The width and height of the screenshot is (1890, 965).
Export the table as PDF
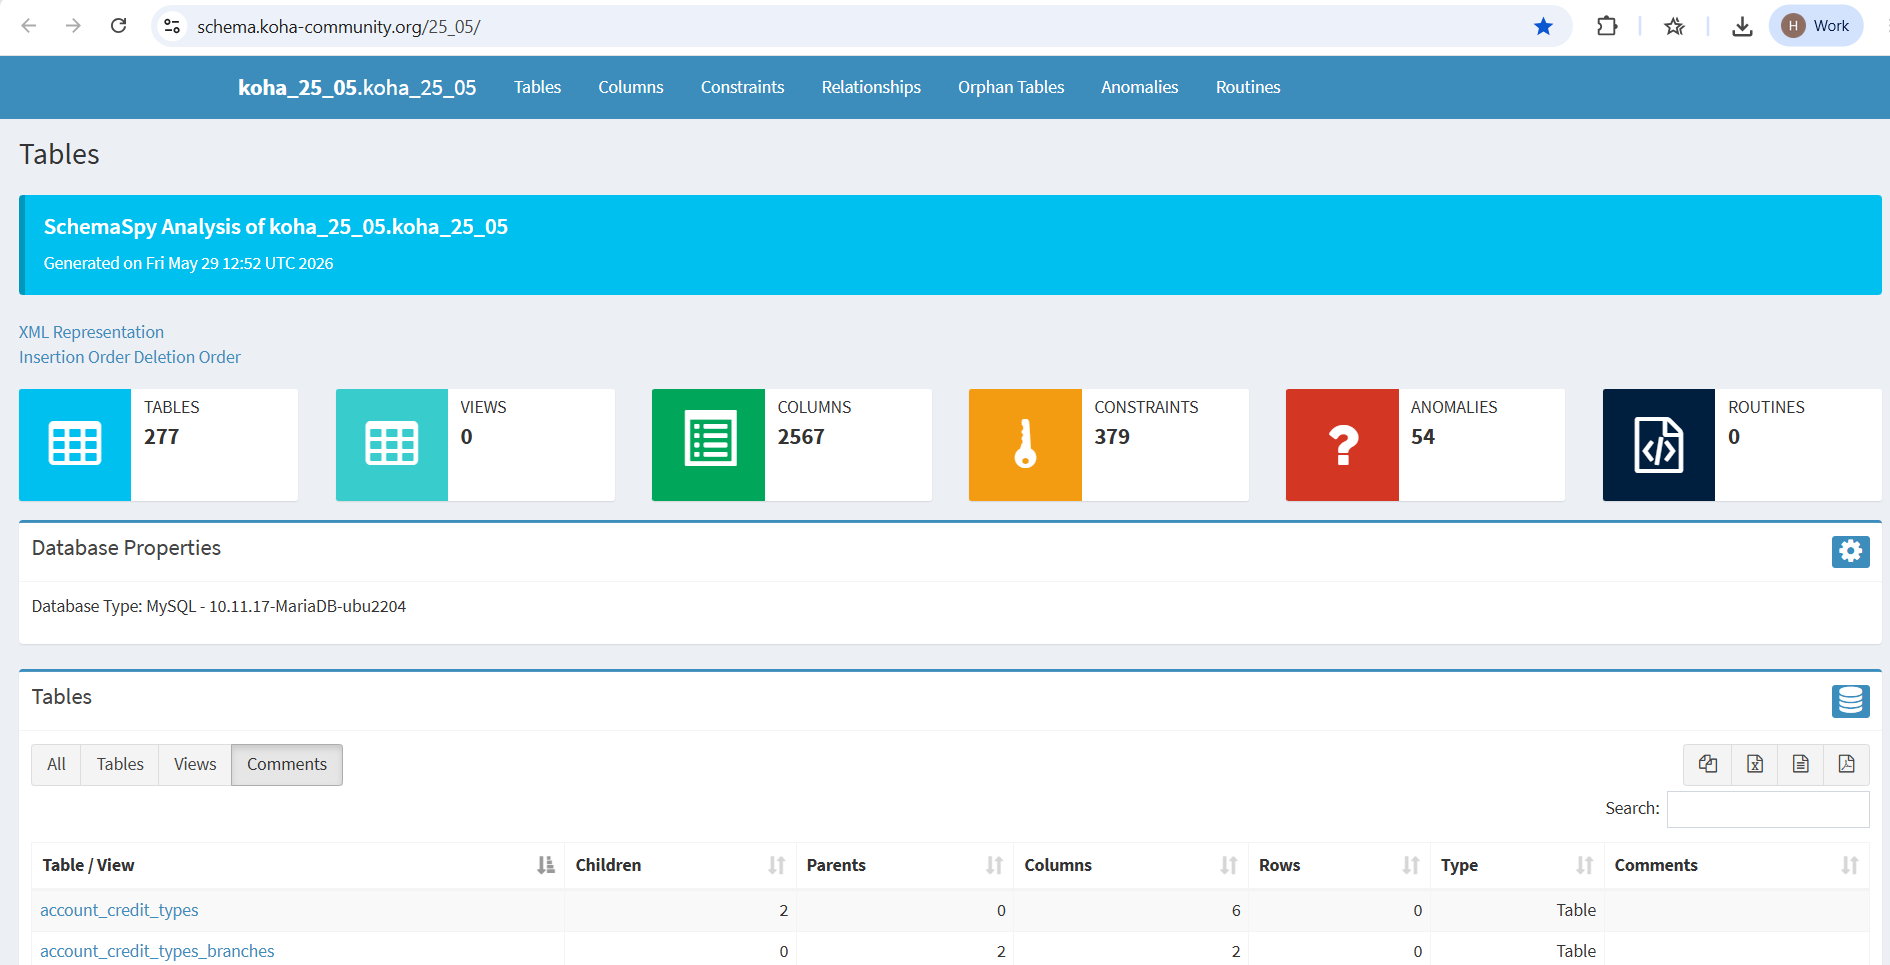[x=1847, y=765]
